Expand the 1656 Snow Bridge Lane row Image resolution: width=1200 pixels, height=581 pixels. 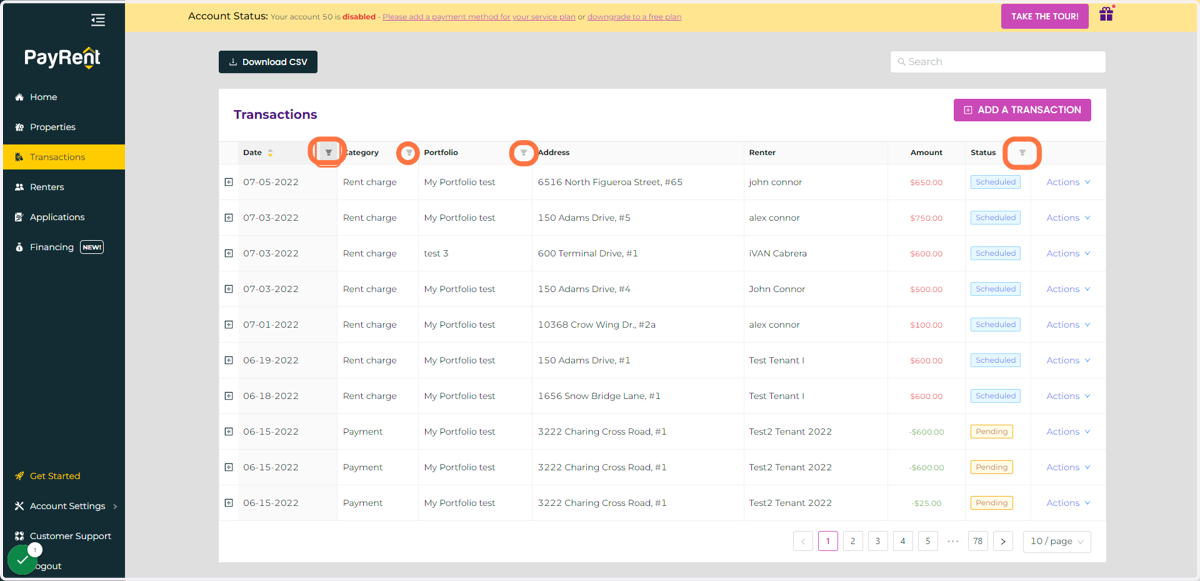pyautogui.click(x=228, y=396)
